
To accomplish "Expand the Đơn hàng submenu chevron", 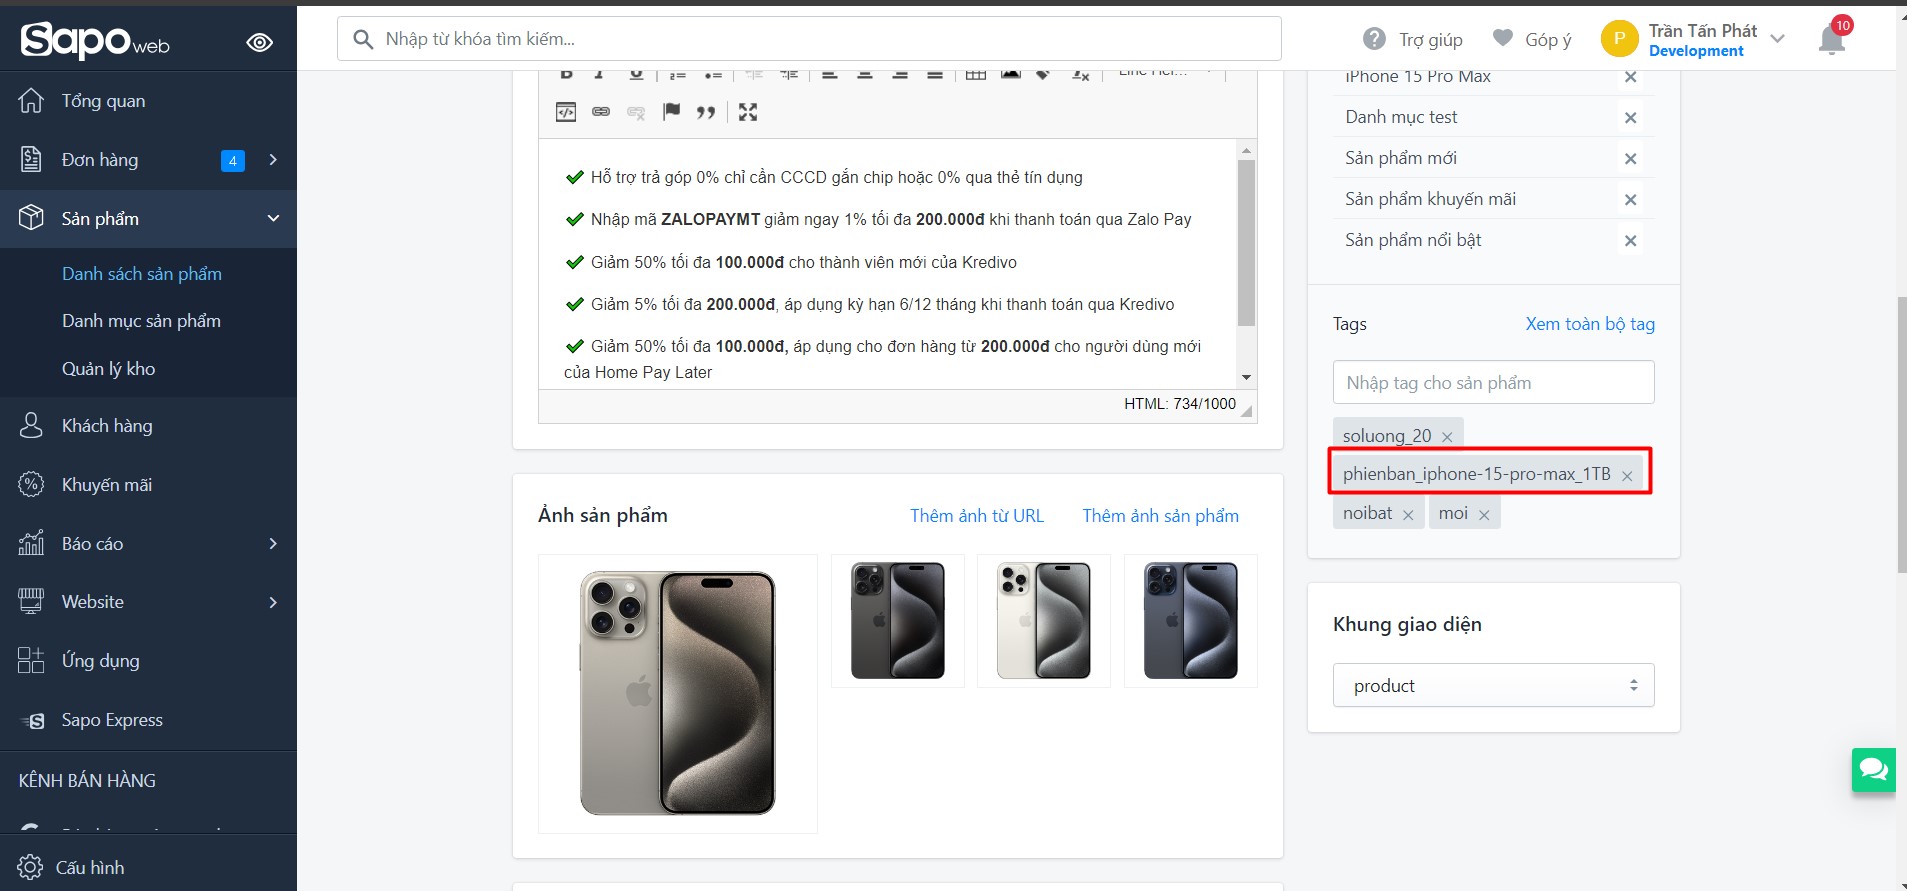I will pos(273,160).
